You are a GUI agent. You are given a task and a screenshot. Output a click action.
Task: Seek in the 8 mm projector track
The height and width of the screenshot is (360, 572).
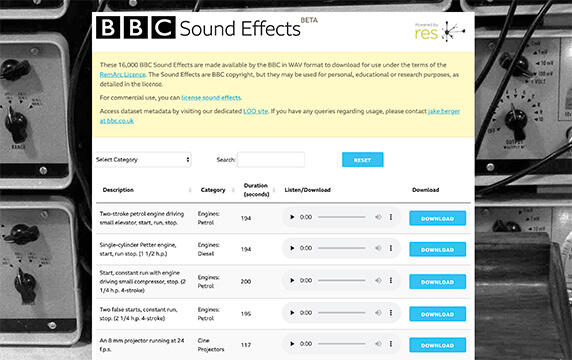click(341, 344)
